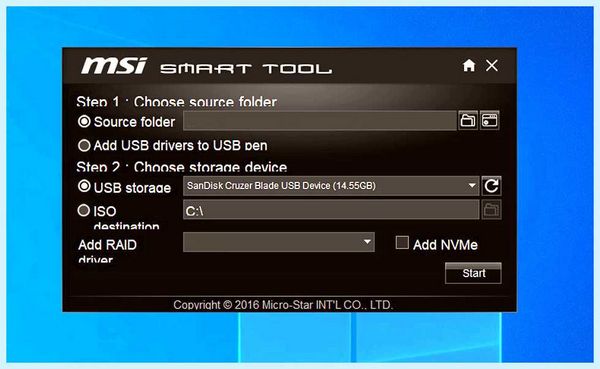
Task: Select the Source folder radio option
Action: (x=84, y=122)
